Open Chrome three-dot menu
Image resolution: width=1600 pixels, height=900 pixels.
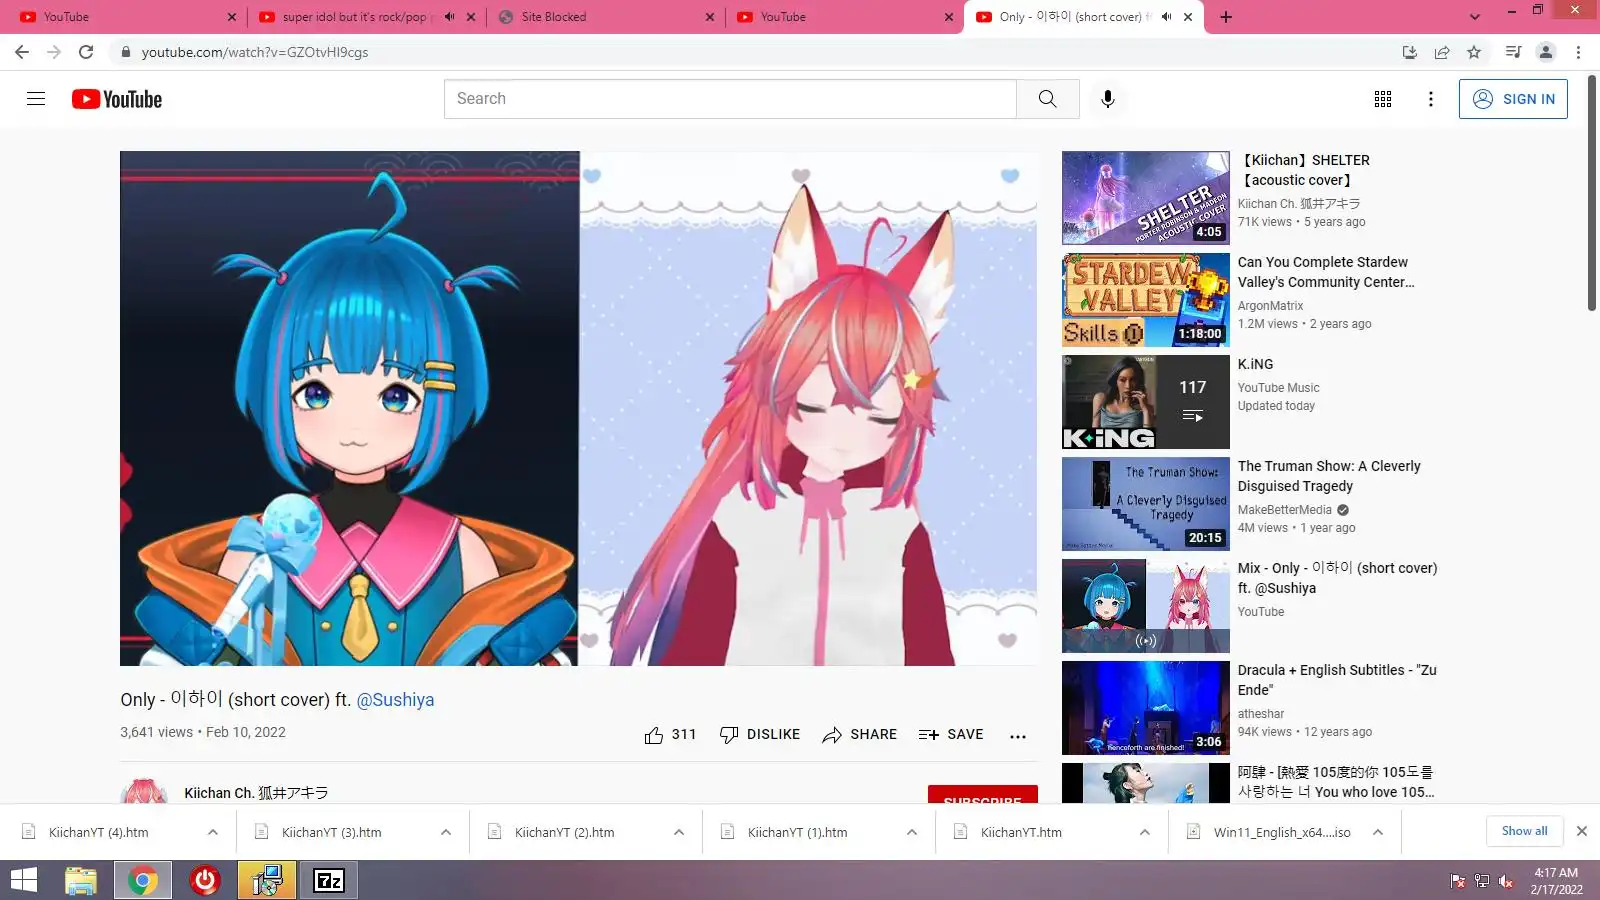tap(1578, 52)
